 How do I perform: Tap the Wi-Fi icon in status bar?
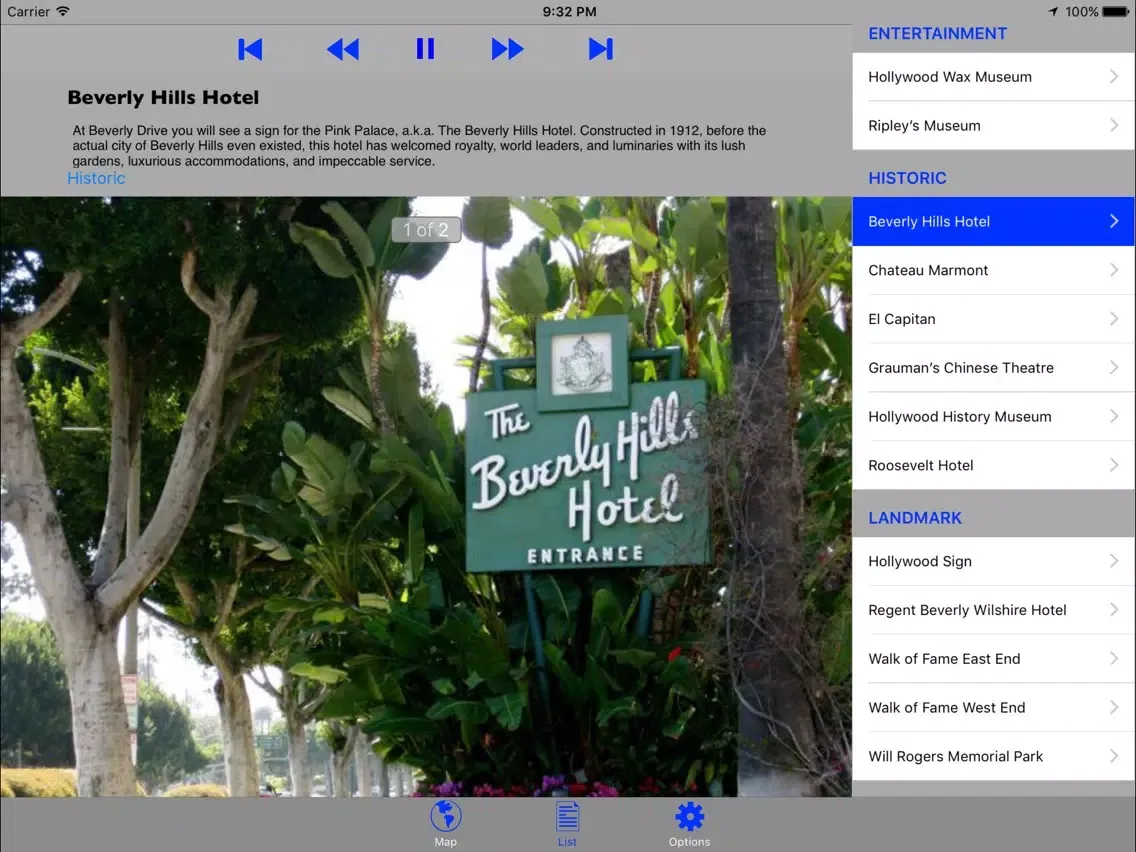63,11
